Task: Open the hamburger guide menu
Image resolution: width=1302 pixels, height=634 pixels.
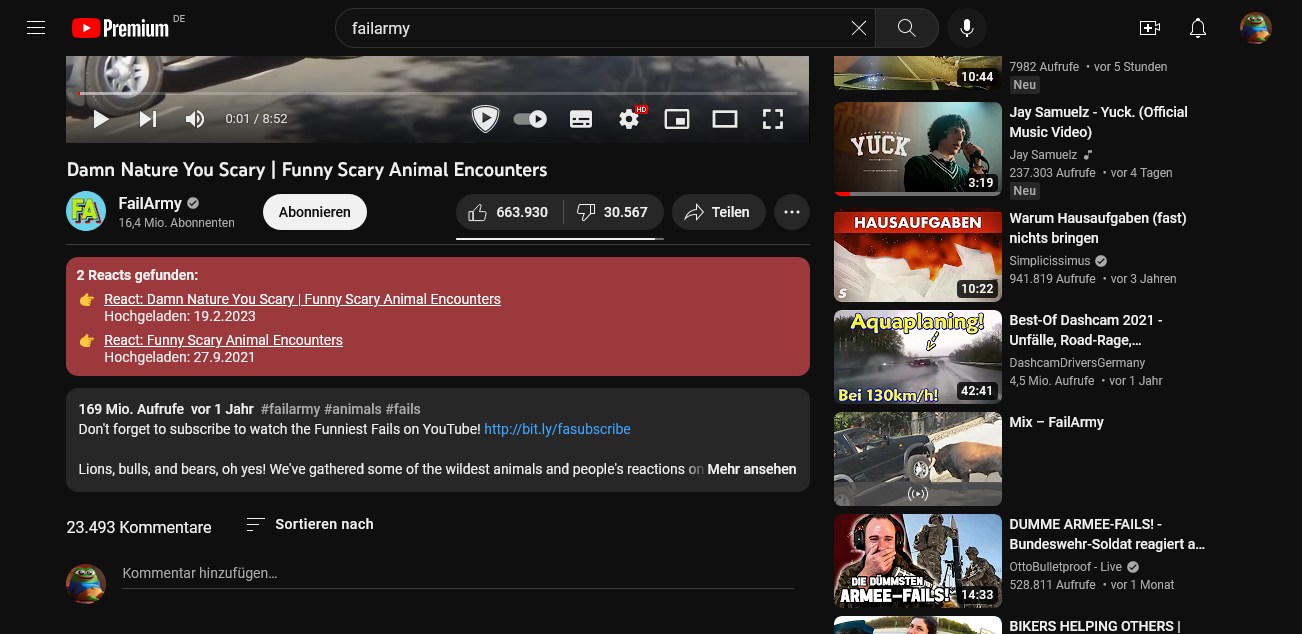Action: coord(36,28)
